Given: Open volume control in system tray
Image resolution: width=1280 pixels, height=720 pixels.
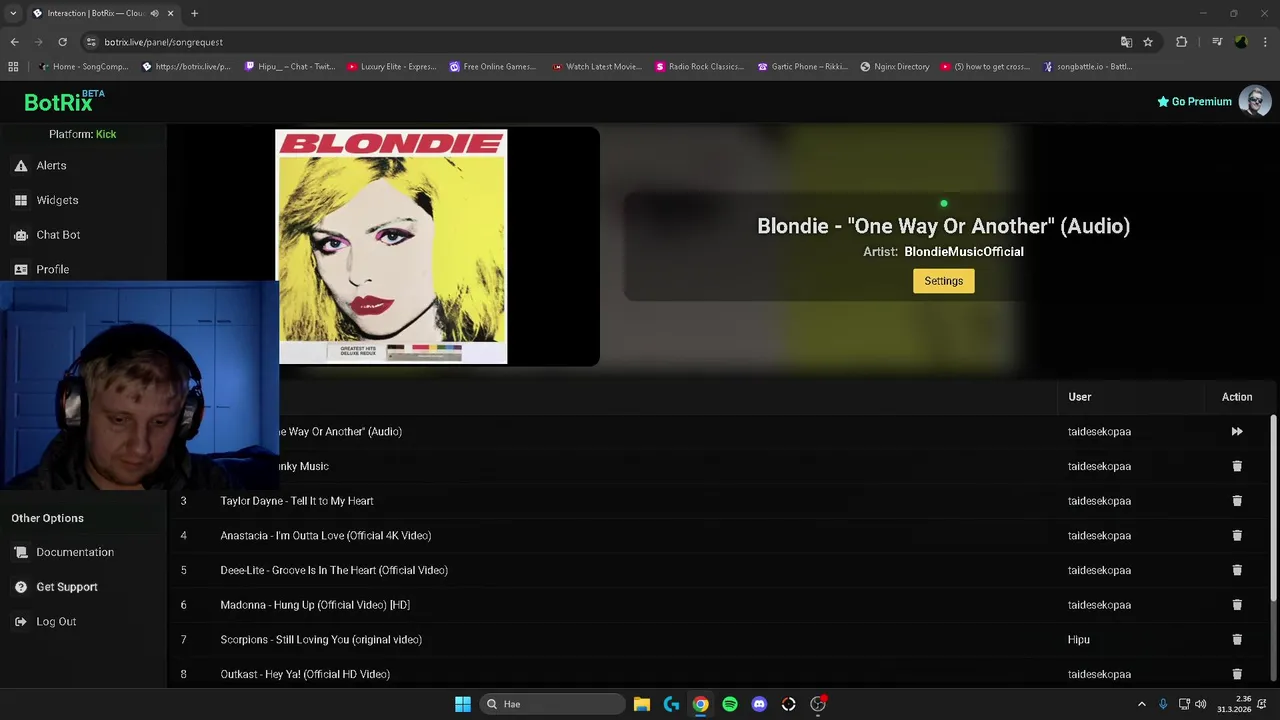Looking at the screenshot, I should pyautogui.click(x=1201, y=704).
